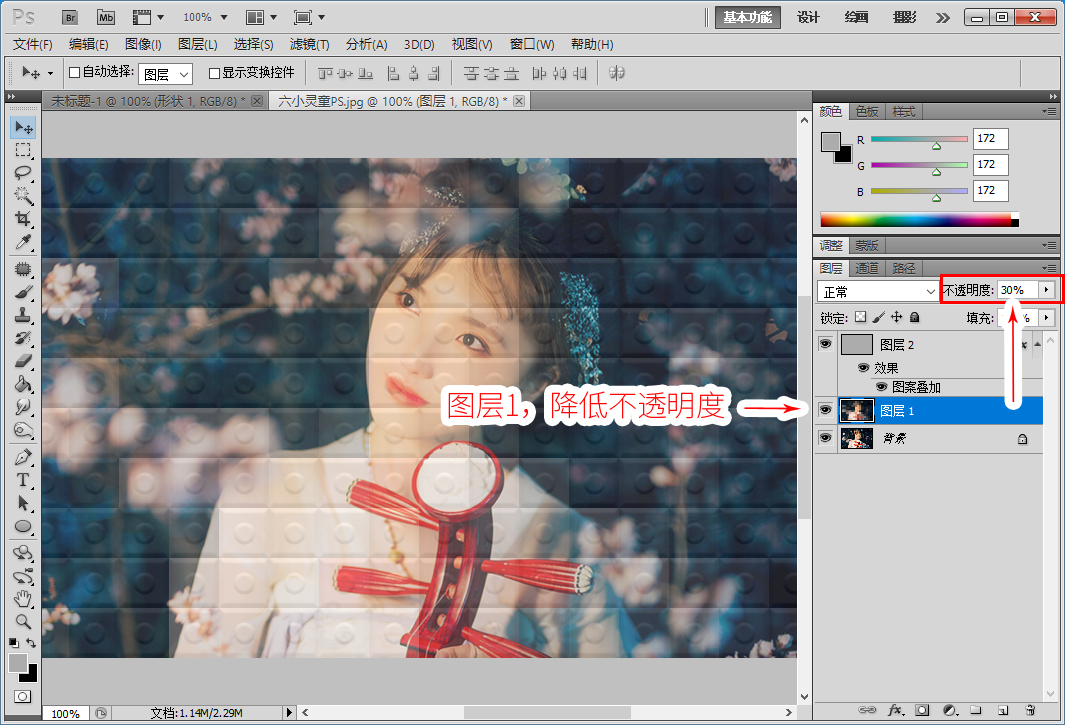This screenshot has width=1065, height=725.
Task: Toggle Quick Mask mode icon
Action: point(22,696)
